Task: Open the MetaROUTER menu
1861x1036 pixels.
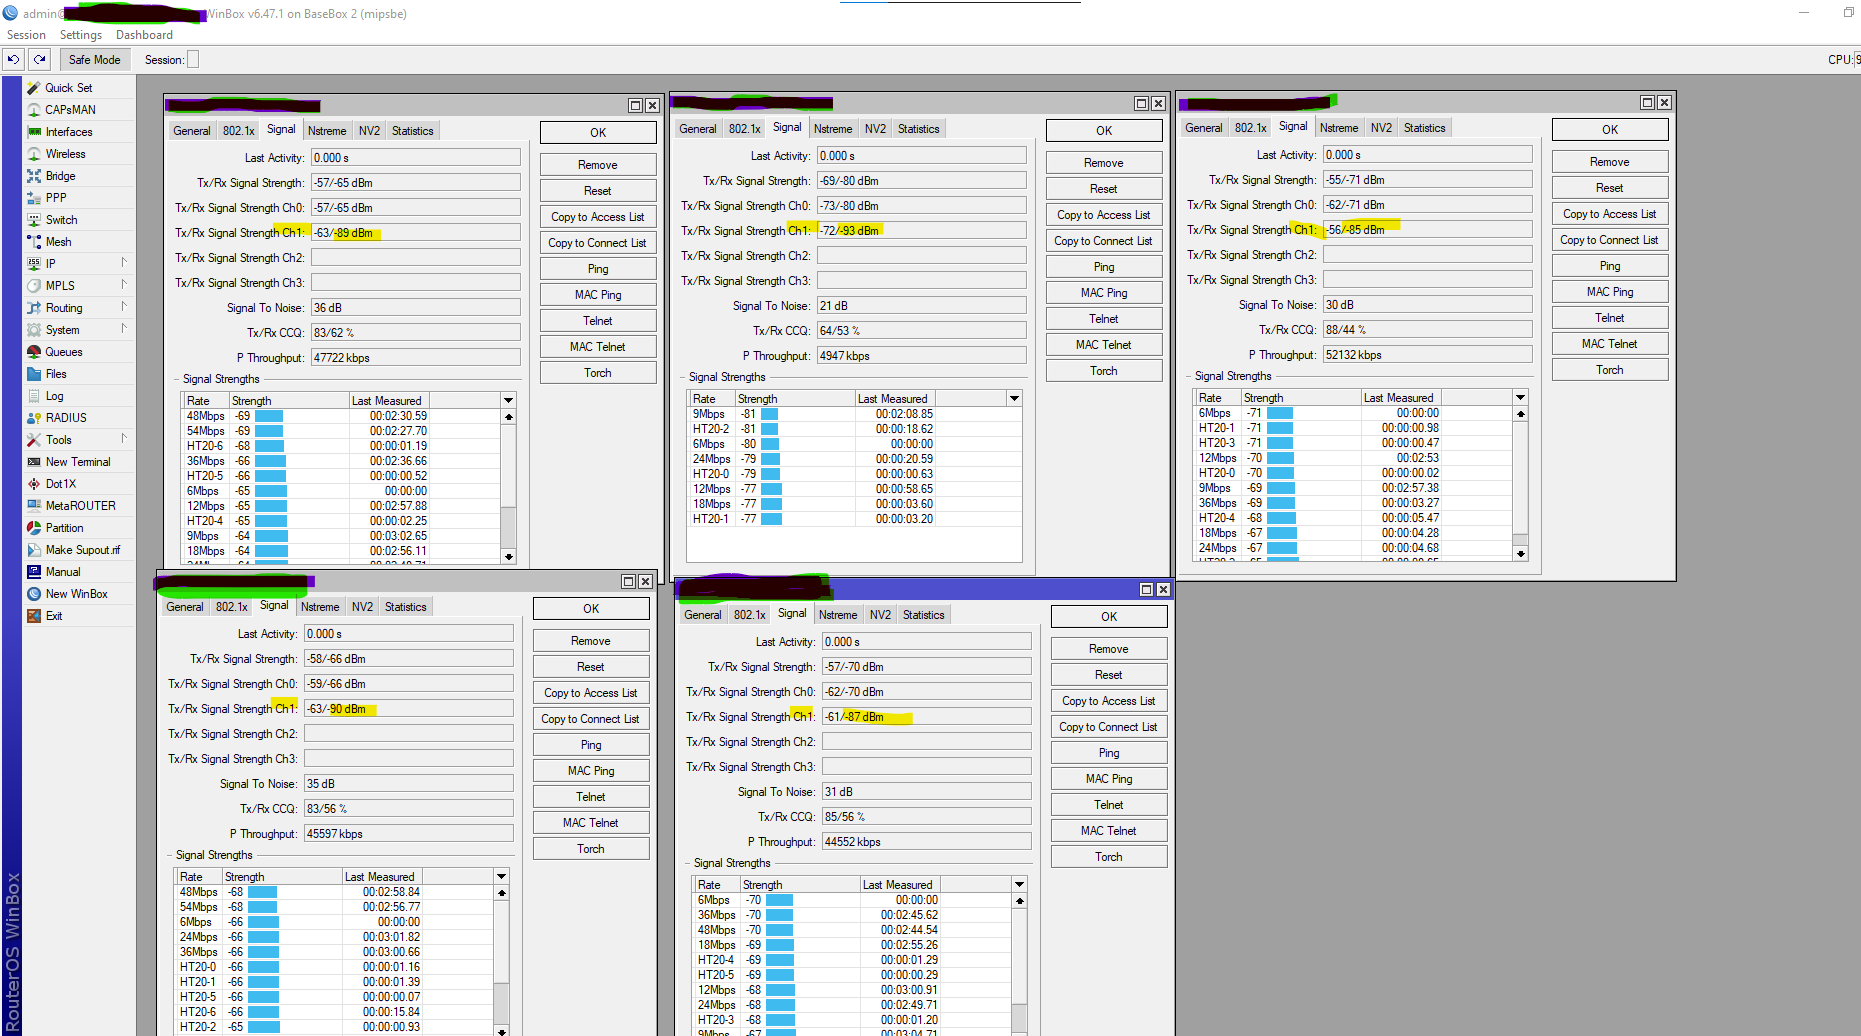Action: pyautogui.click(x=80, y=506)
